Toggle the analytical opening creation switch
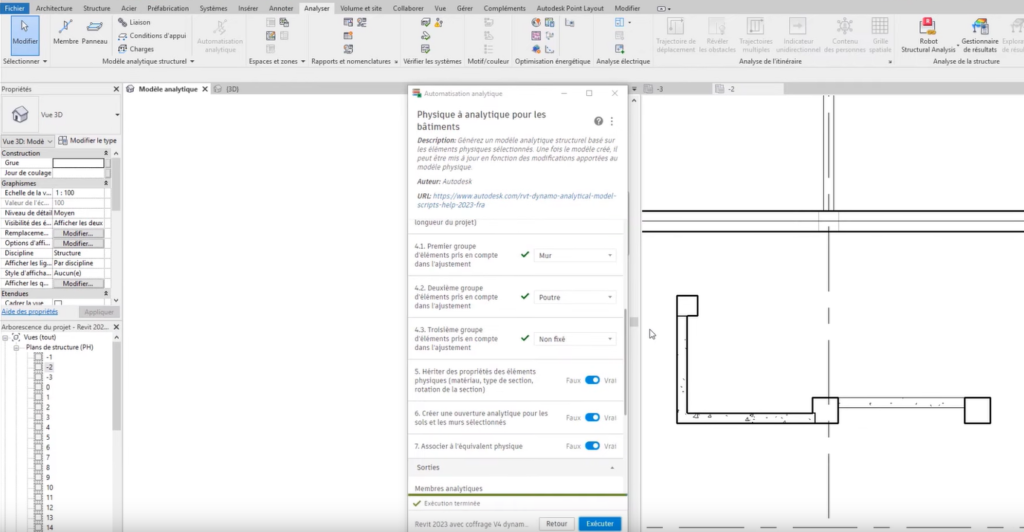Image resolution: width=1024 pixels, height=532 pixels. [592, 417]
